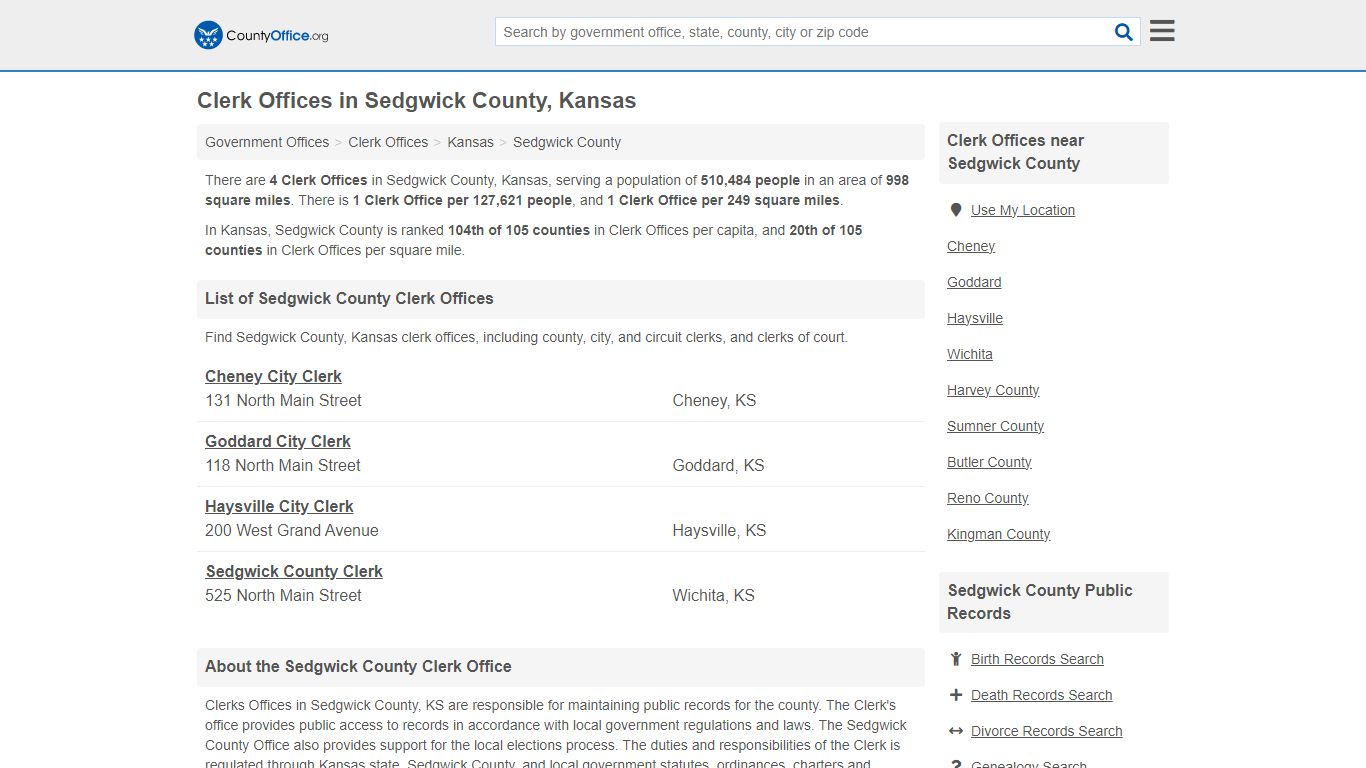This screenshot has width=1366, height=768.
Task: Select Haysville in sidebar
Action: point(975,318)
